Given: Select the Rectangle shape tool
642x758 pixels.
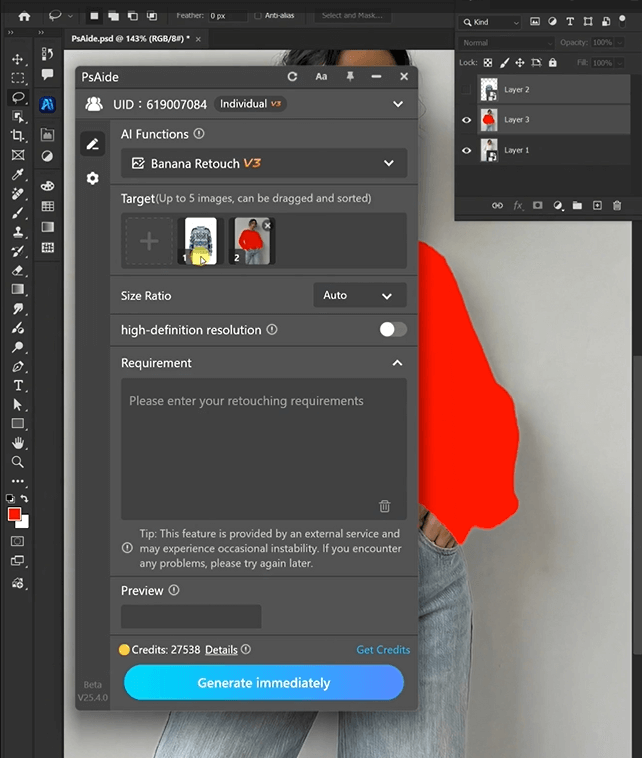Looking at the screenshot, I should pyautogui.click(x=18, y=423).
